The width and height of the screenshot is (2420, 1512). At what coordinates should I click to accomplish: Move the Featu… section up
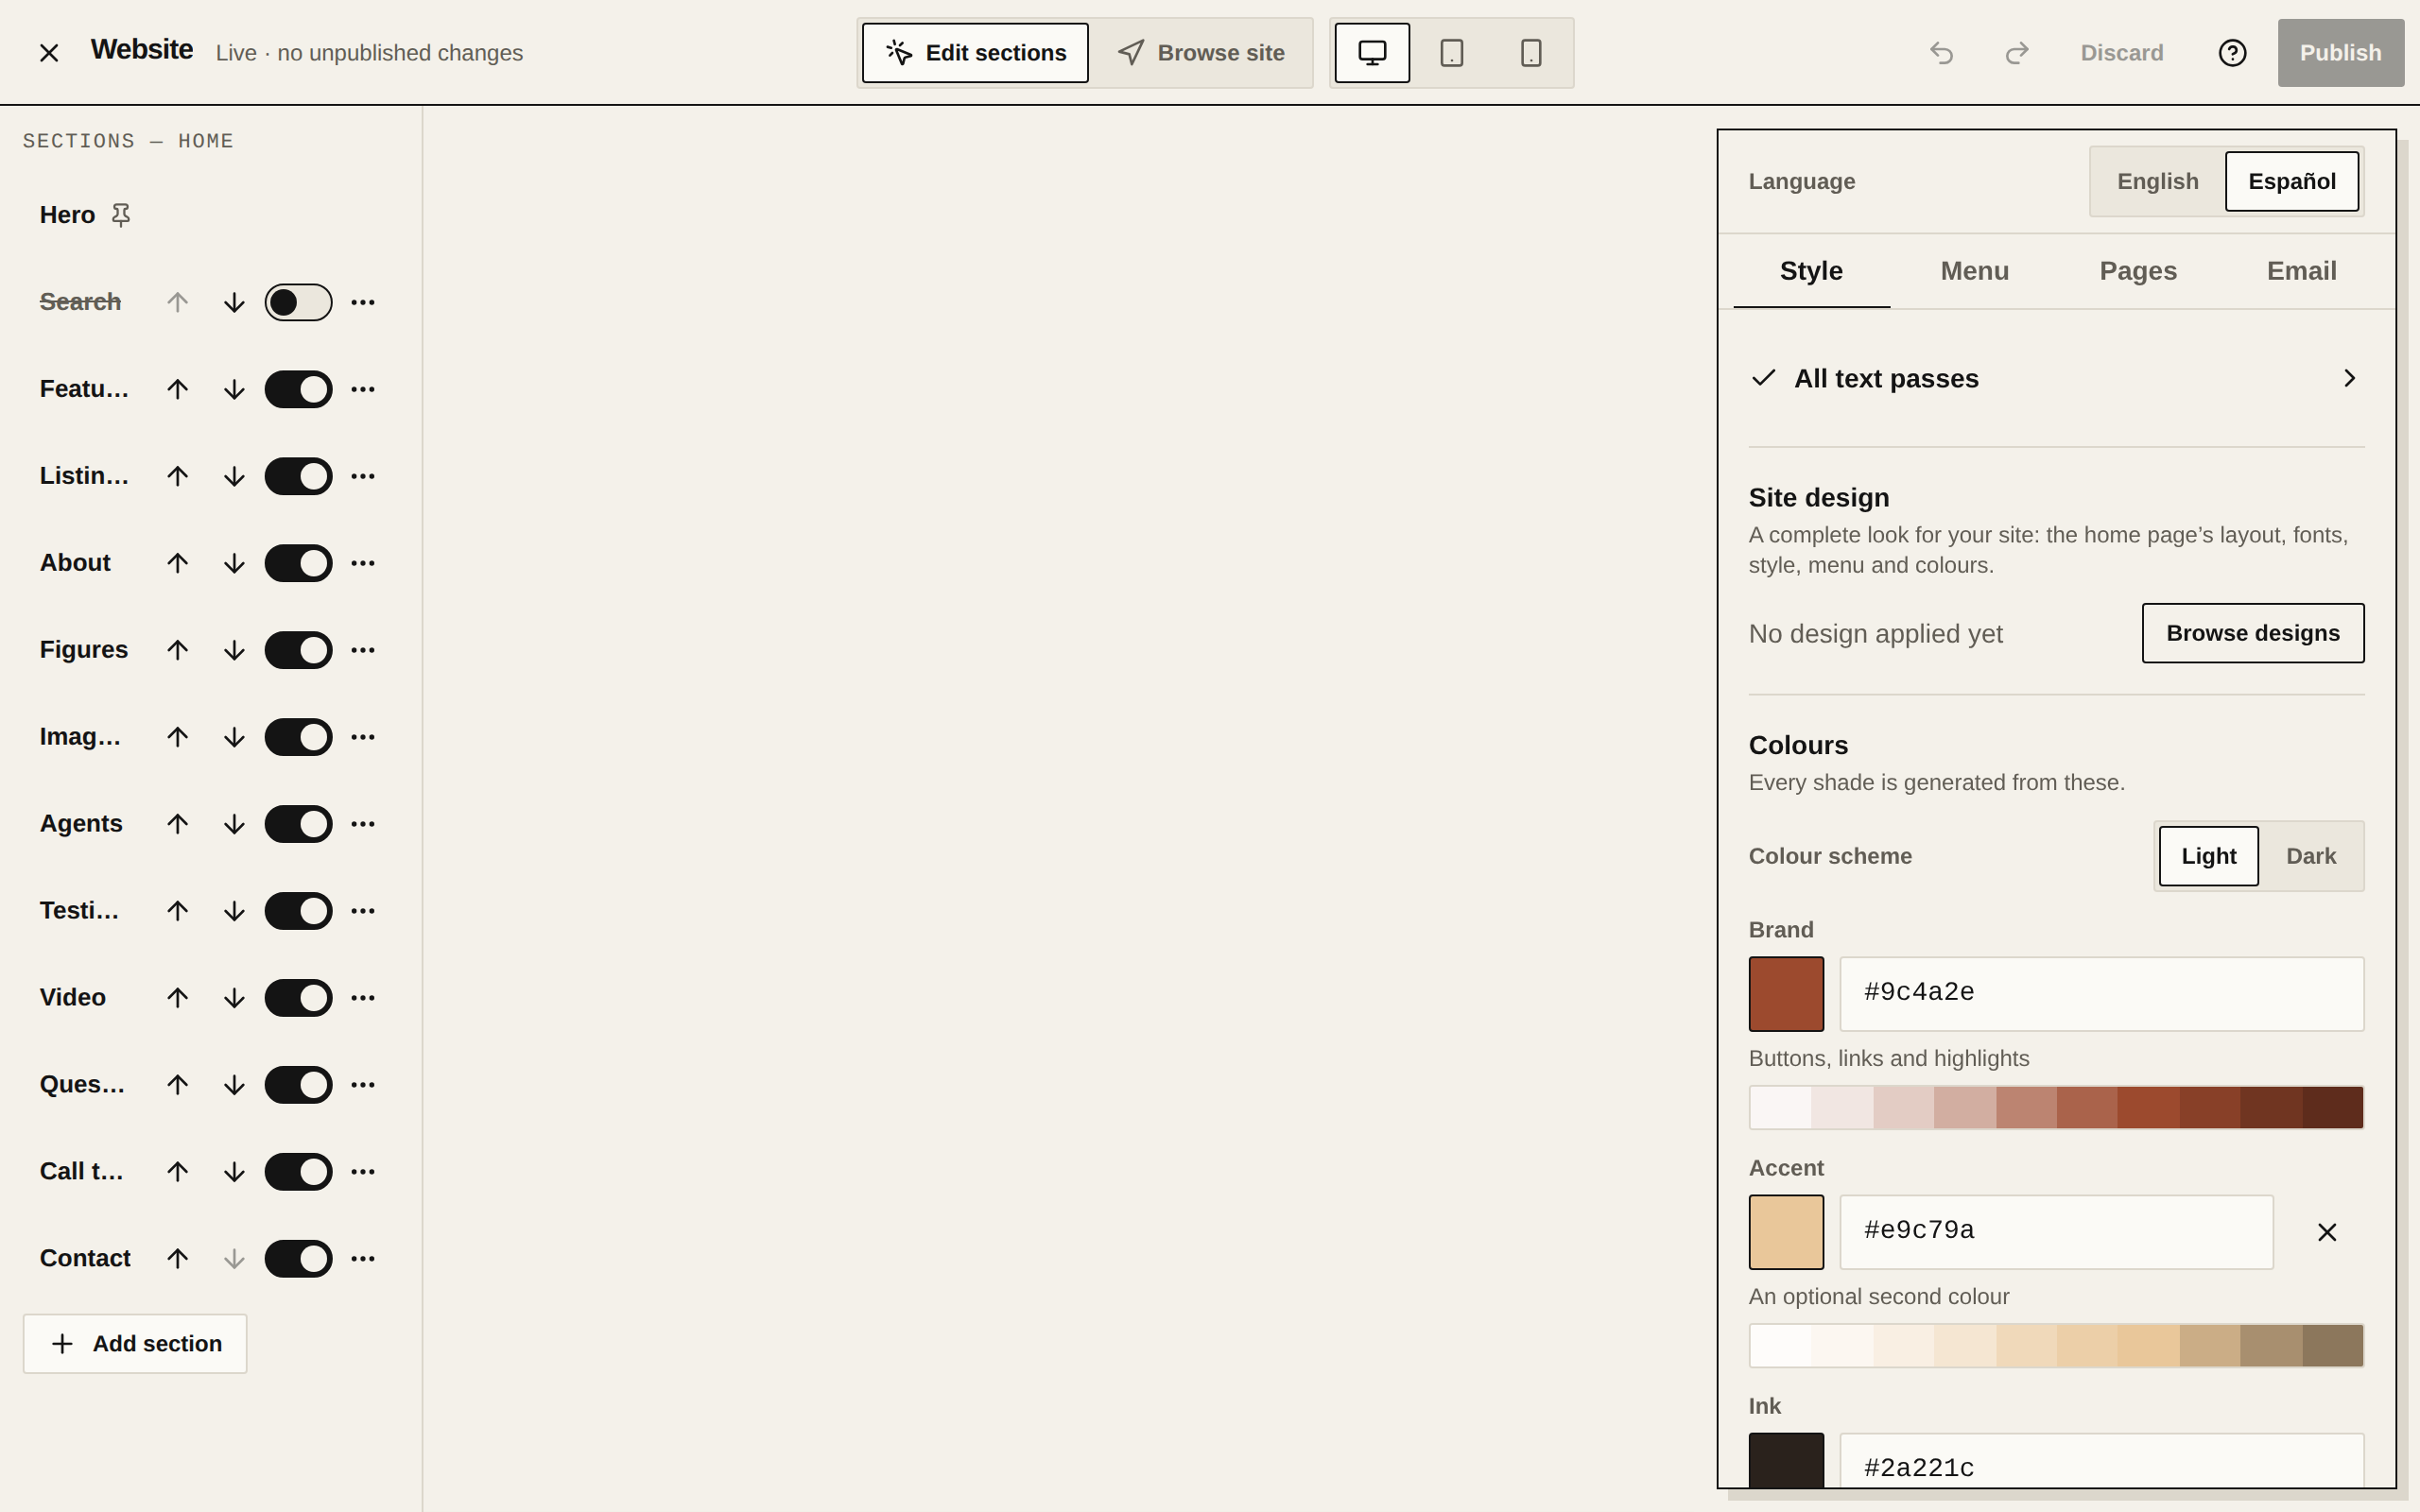(x=178, y=389)
